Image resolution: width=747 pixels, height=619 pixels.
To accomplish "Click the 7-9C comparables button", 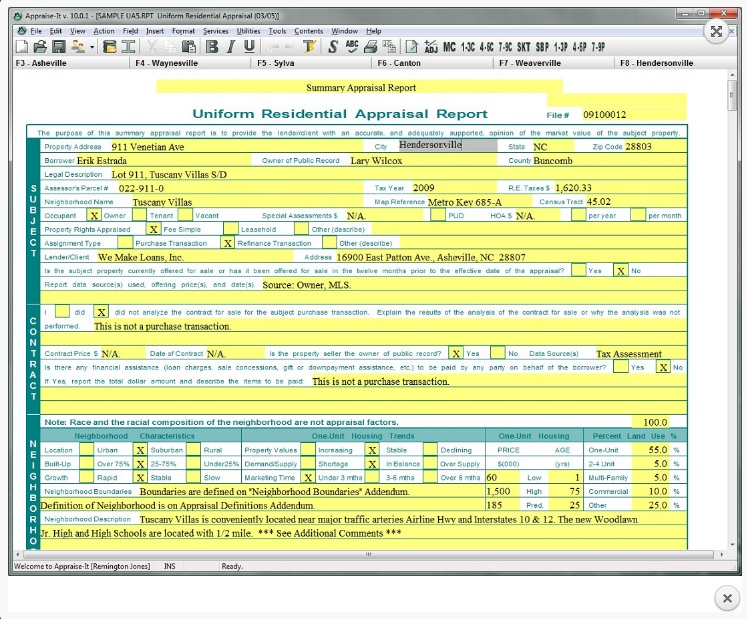I will point(505,47).
